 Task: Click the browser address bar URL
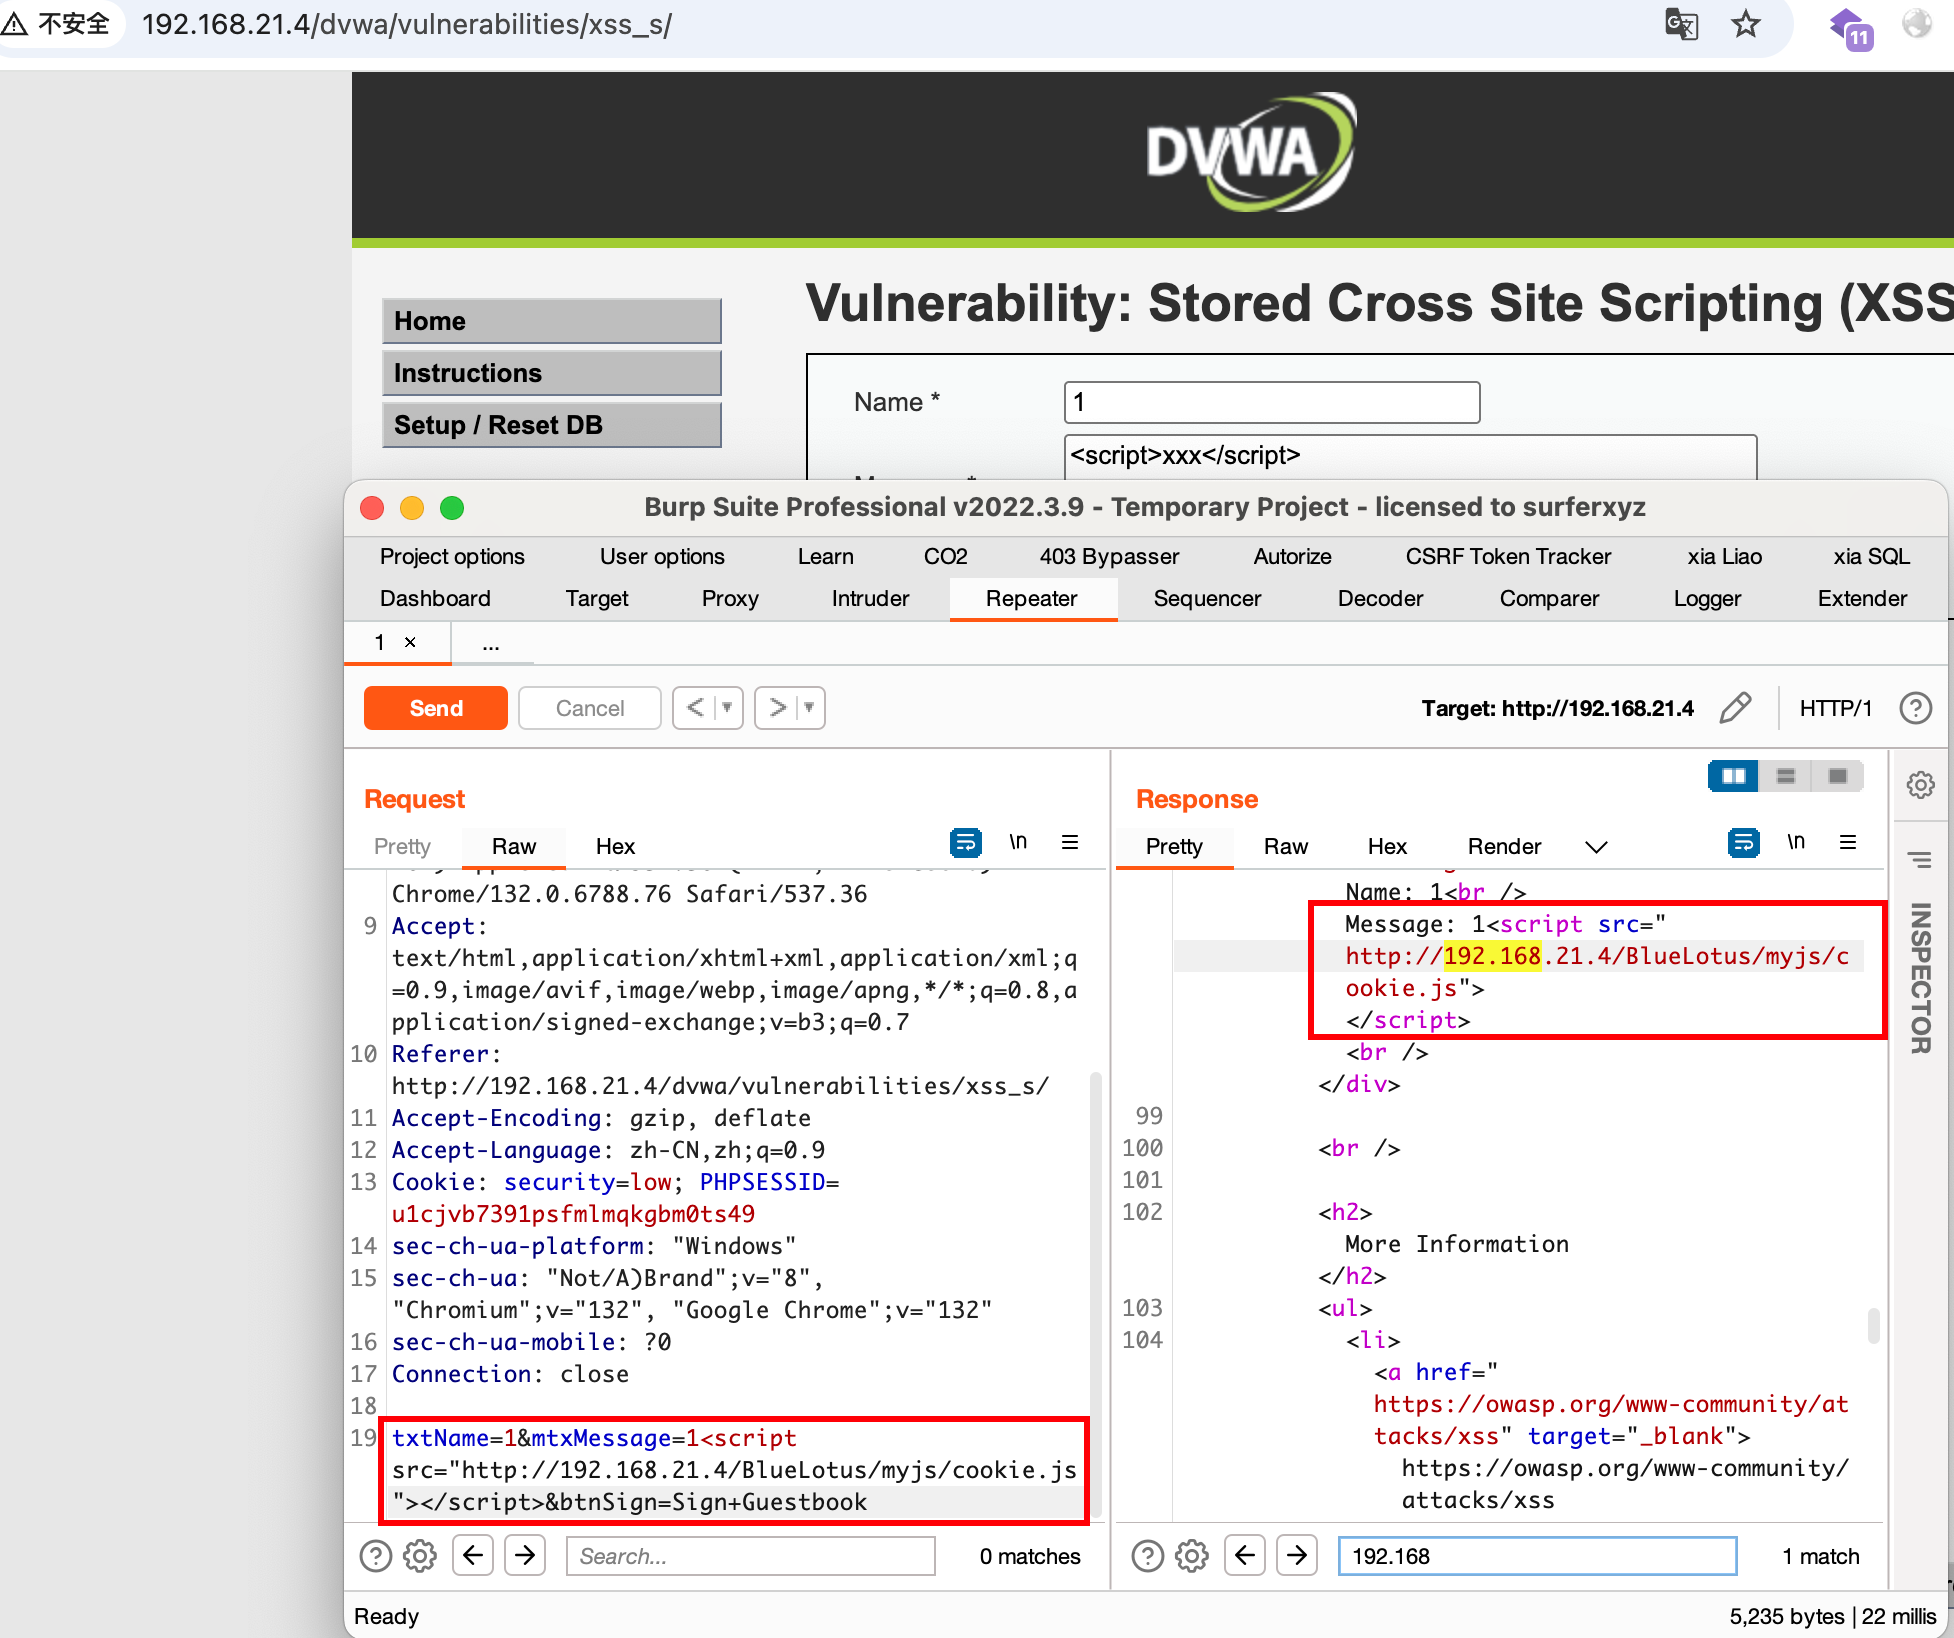coord(406,24)
